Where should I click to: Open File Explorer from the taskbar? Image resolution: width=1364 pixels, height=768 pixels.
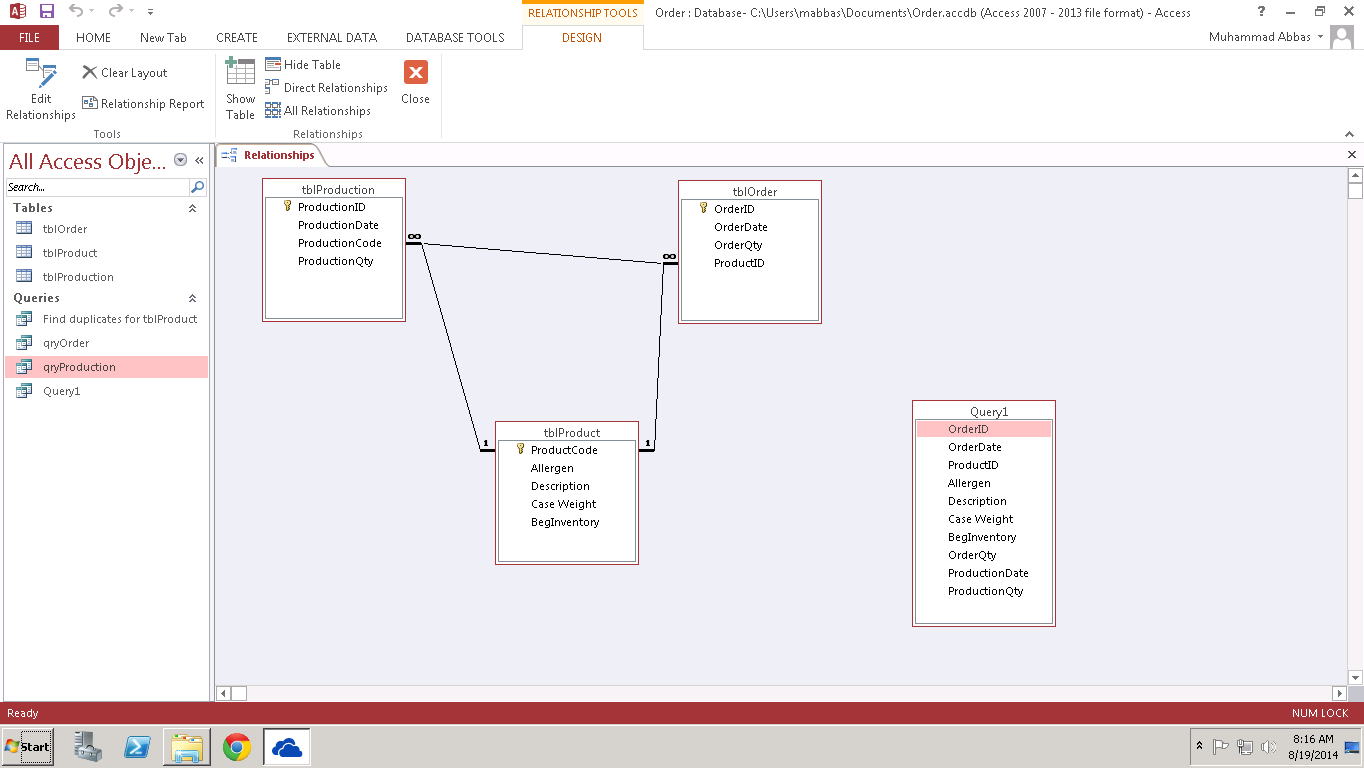pyautogui.click(x=187, y=747)
